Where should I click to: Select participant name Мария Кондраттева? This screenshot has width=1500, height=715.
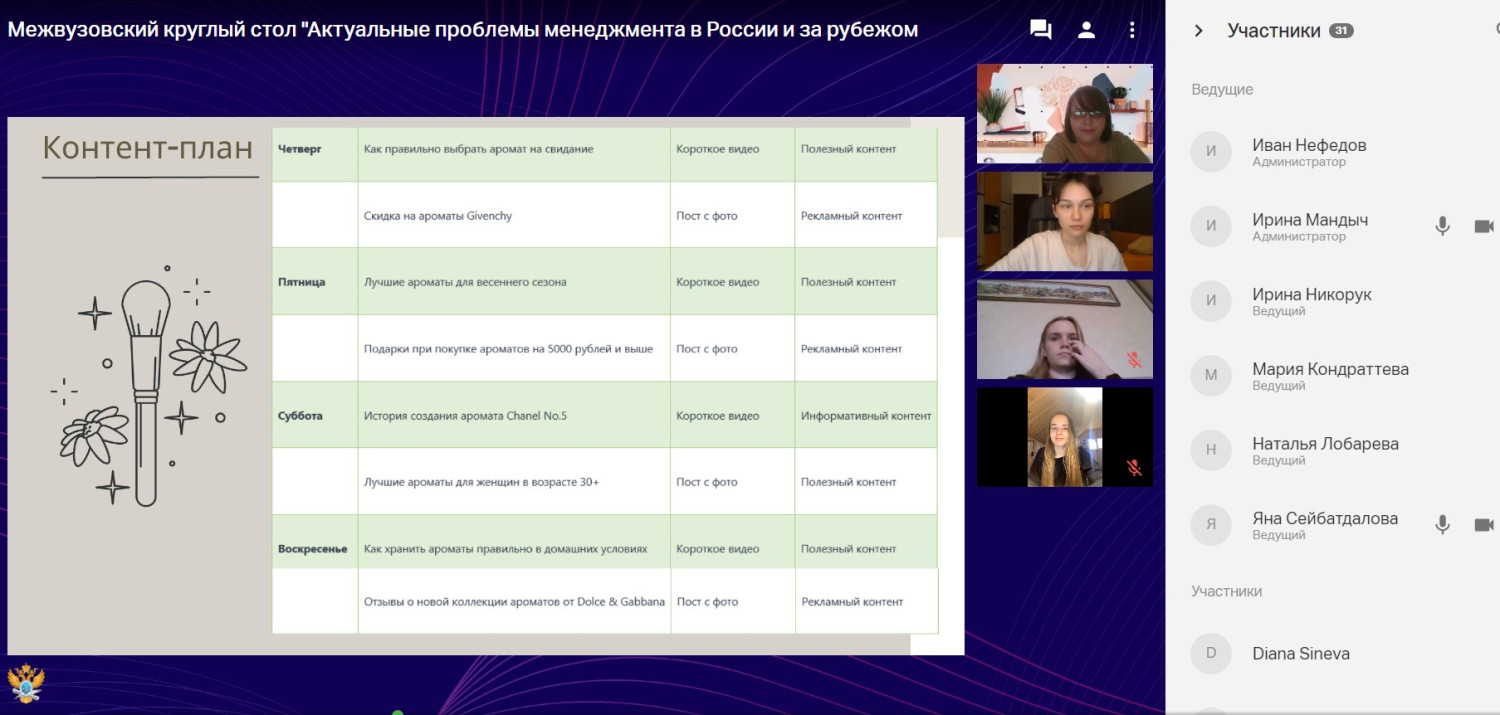(1330, 369)
